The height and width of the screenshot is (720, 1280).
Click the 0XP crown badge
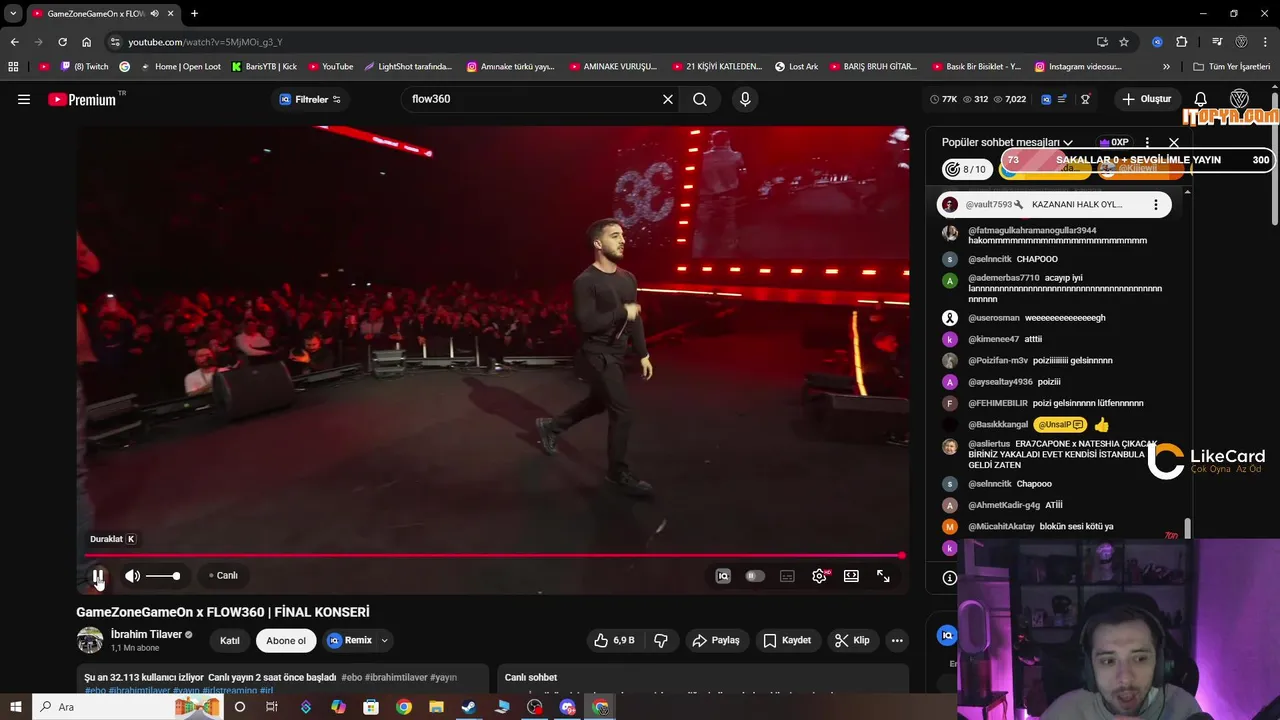(1114, 142)
